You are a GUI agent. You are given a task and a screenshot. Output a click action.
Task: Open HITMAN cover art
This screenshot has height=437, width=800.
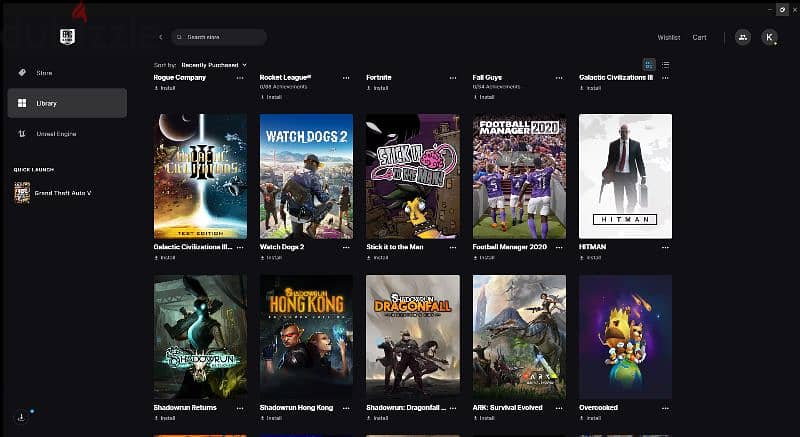click(x=626, y=176)
